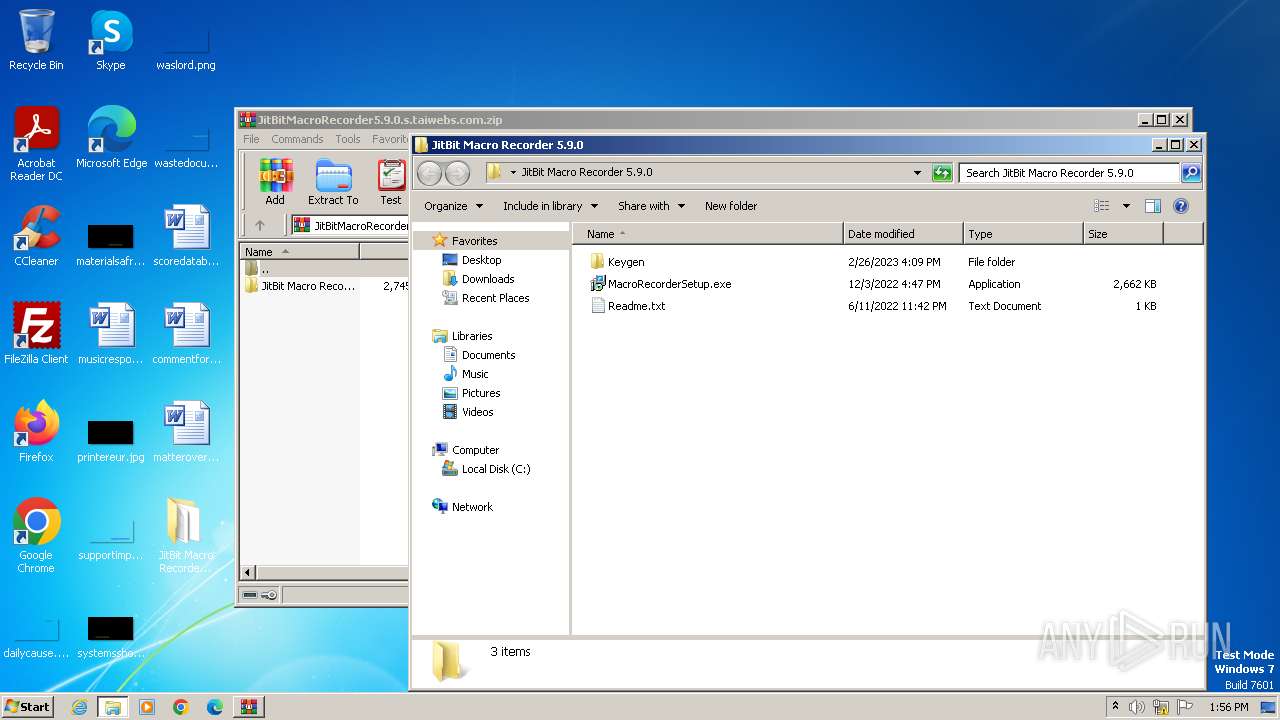
Task: Open CCleaner desktop shortcut
Action: click(x=36, y=236)
